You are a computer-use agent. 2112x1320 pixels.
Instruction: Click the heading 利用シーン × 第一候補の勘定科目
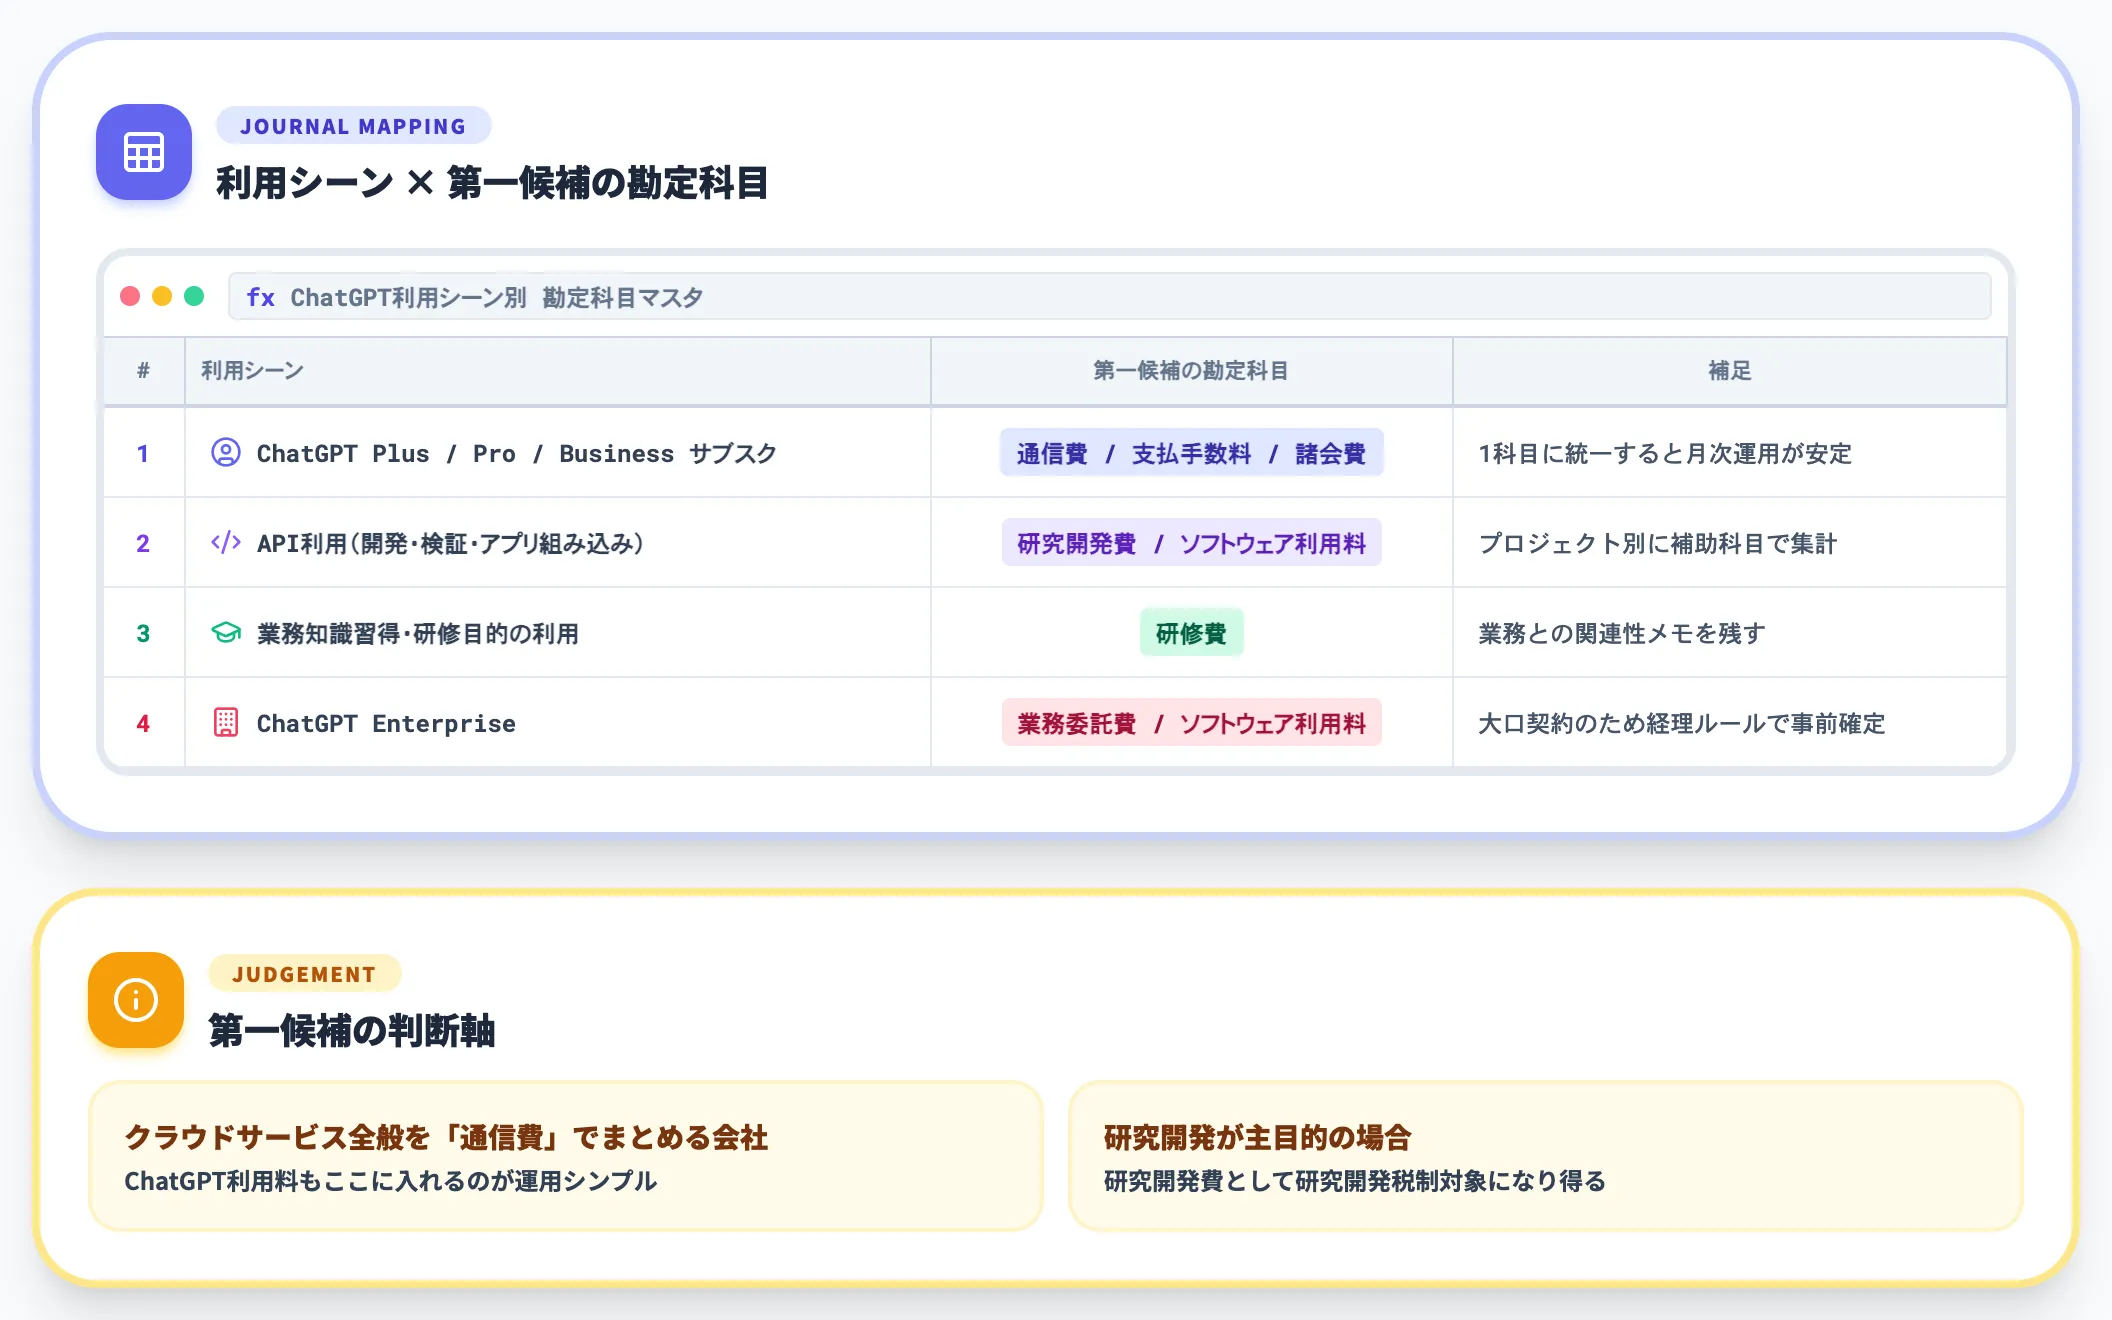492,183
